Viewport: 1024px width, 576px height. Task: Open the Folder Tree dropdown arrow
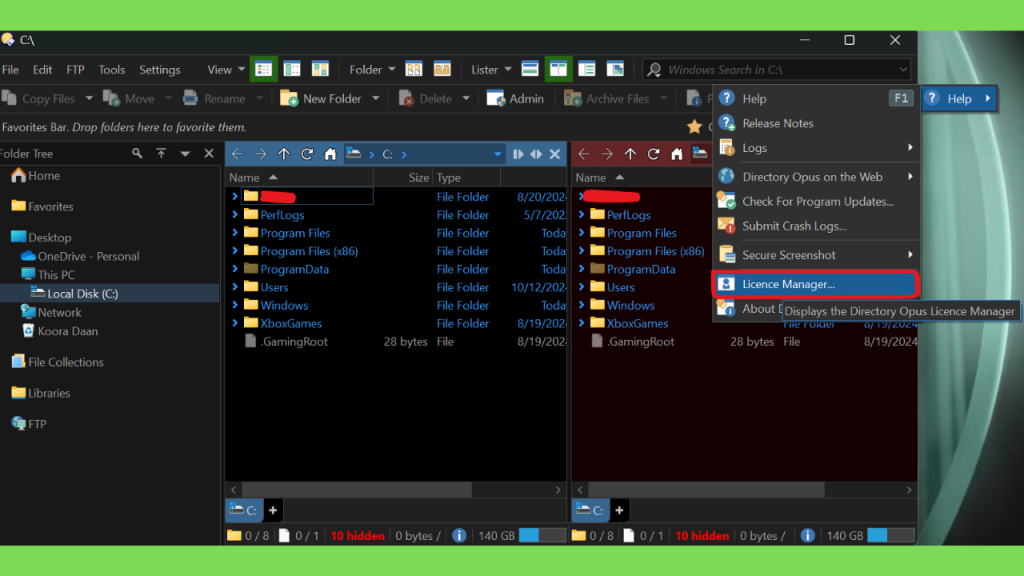pos(185,153)
